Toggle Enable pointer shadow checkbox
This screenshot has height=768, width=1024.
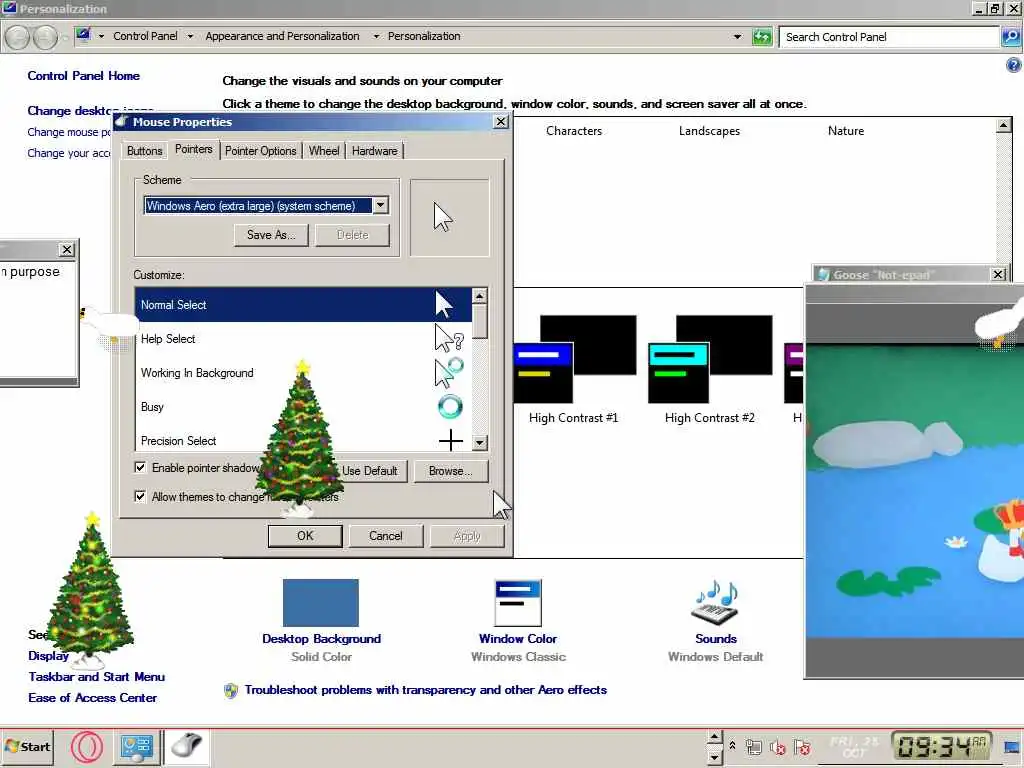point(140,468)
